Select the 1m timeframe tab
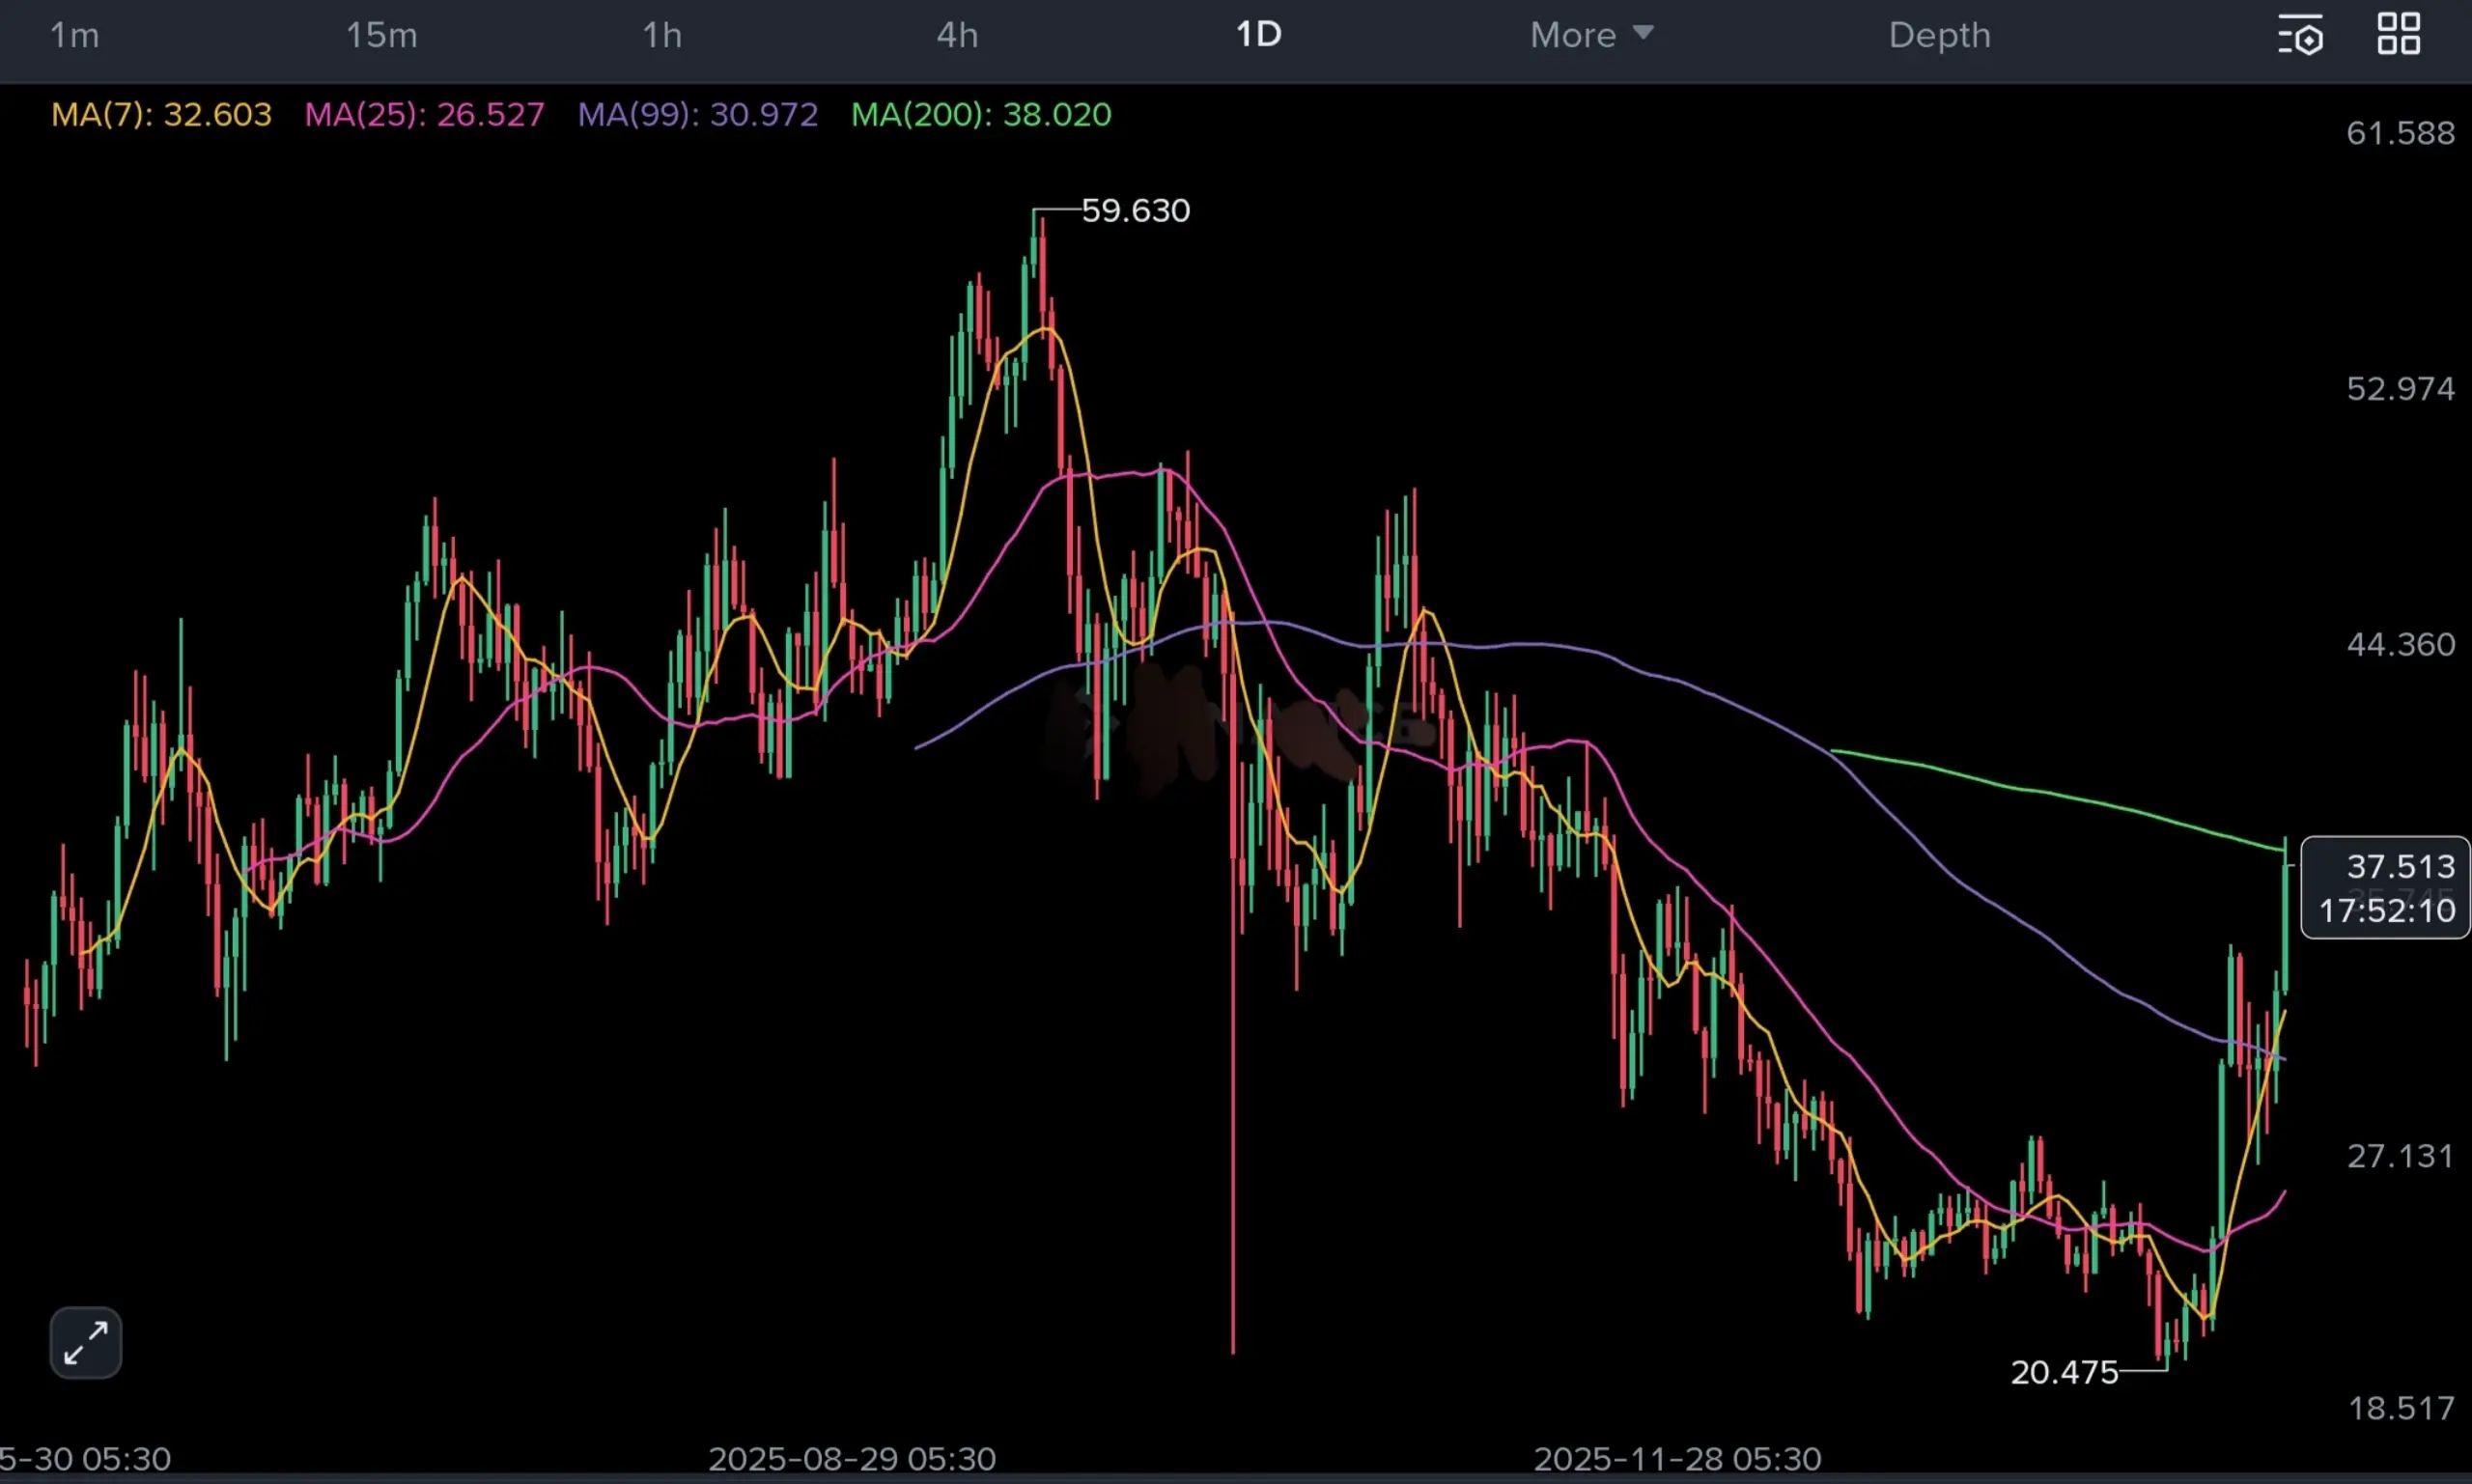 click(75, 36)
